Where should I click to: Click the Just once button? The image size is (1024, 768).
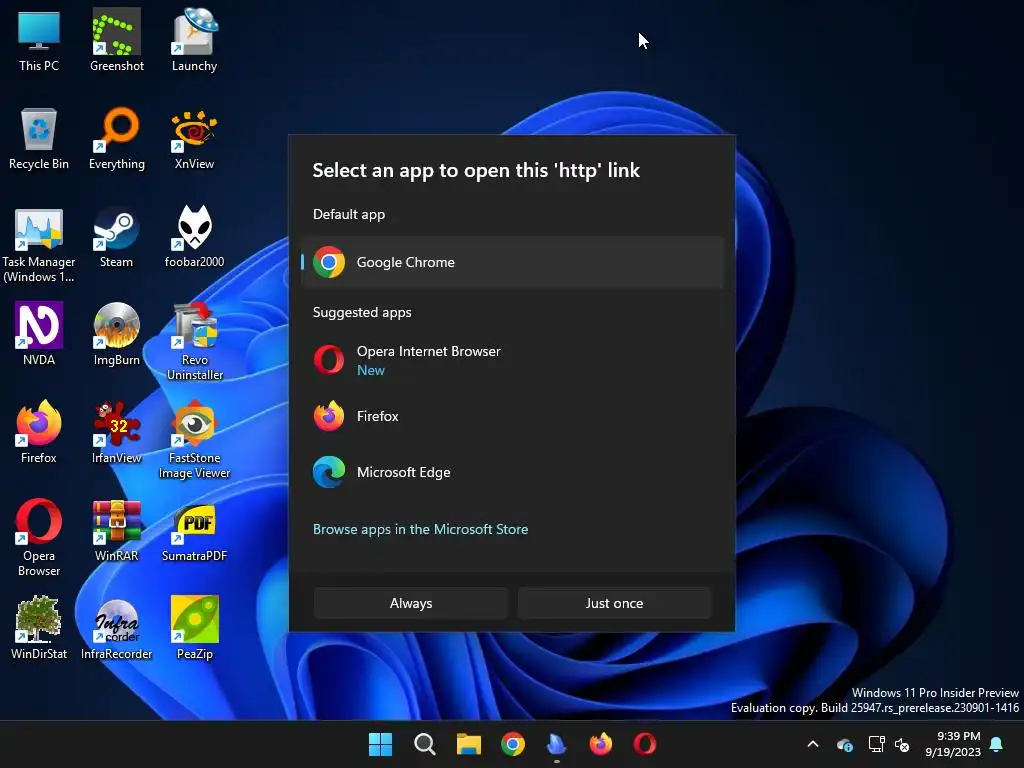[x=614, y=603]
